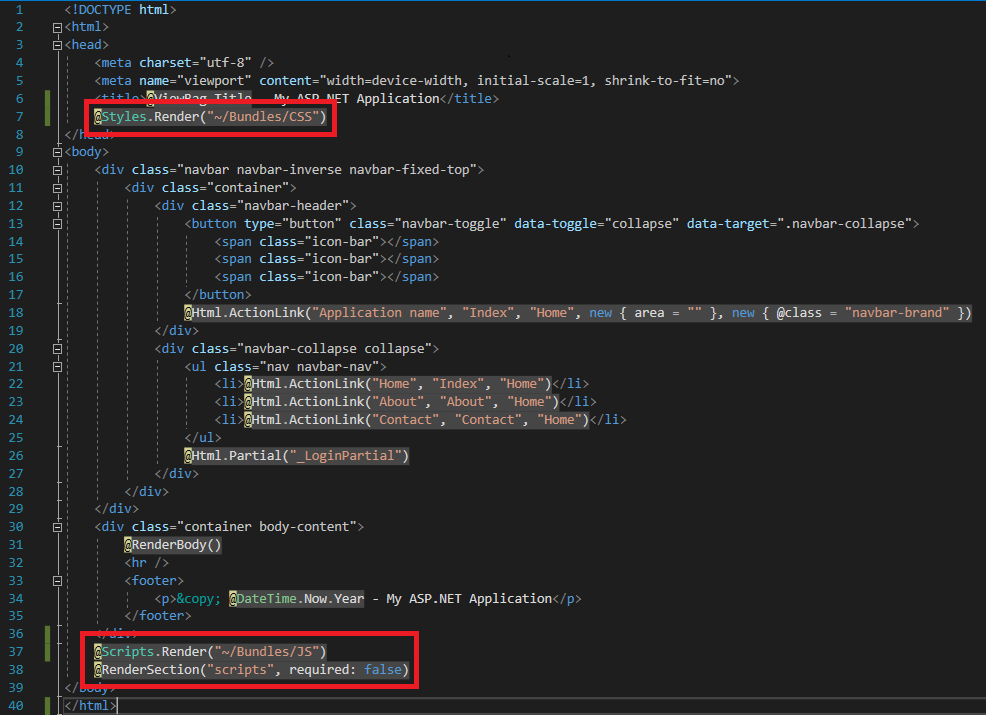The height and width of the screenshot is (715, 986).
Task: Collapse the navbar div fold on line 10
Action: pos(57,169)
